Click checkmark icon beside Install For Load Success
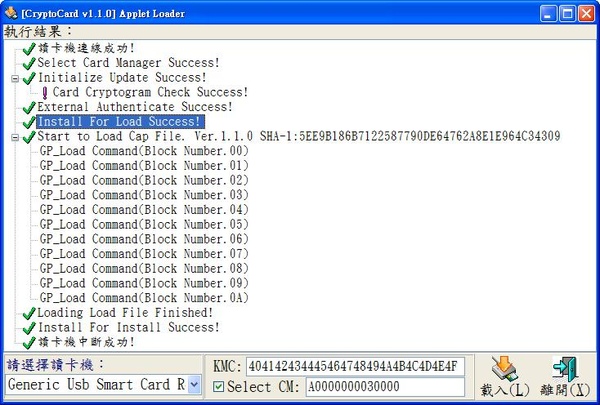The width and height of the screenshot is (600, 405). [x=29, y=122]
